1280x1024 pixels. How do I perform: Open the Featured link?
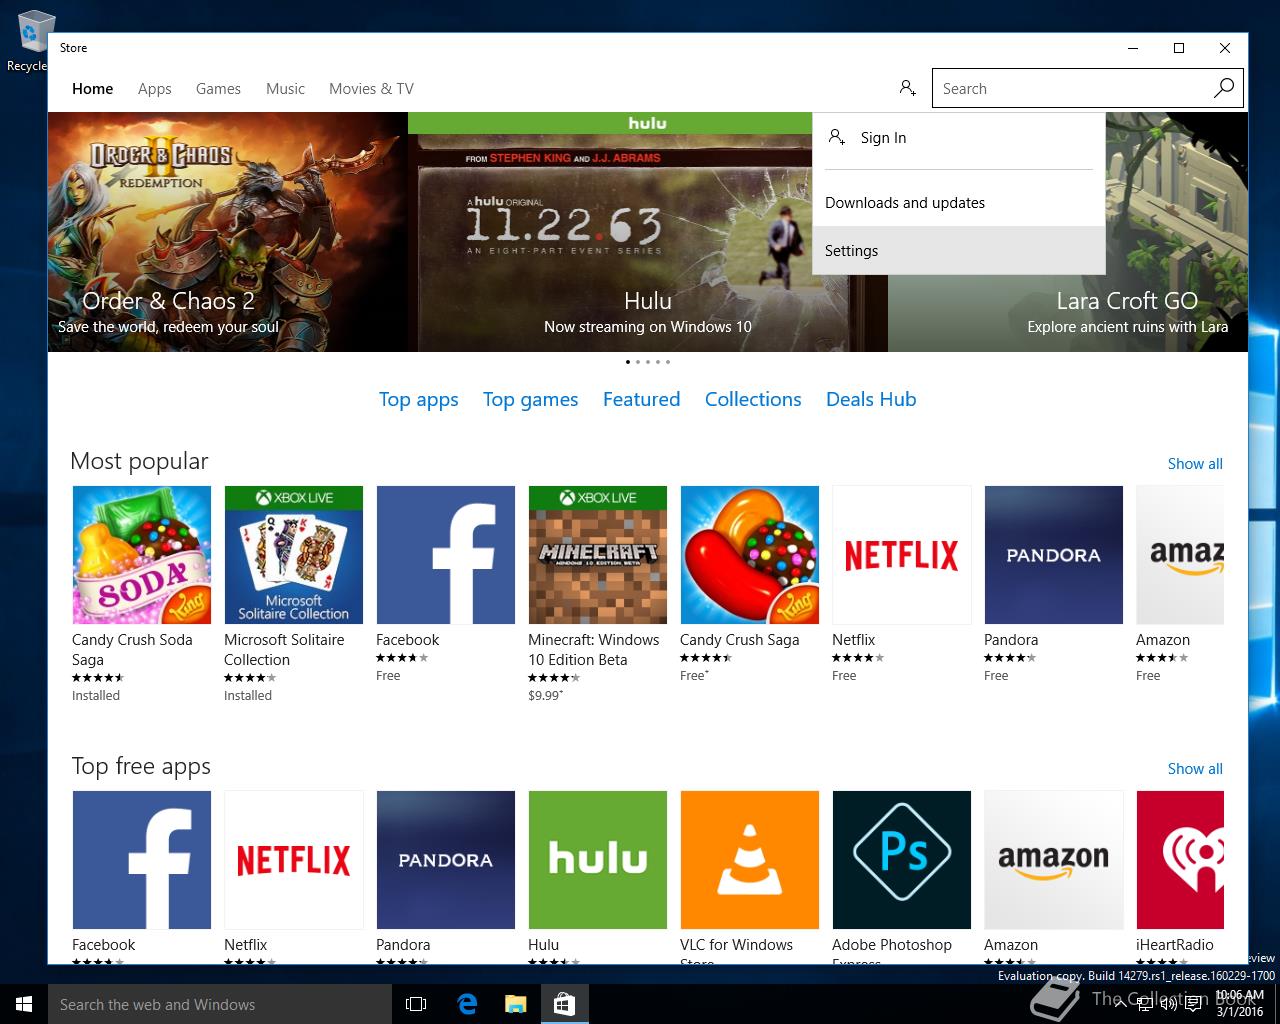click(641, 399)
